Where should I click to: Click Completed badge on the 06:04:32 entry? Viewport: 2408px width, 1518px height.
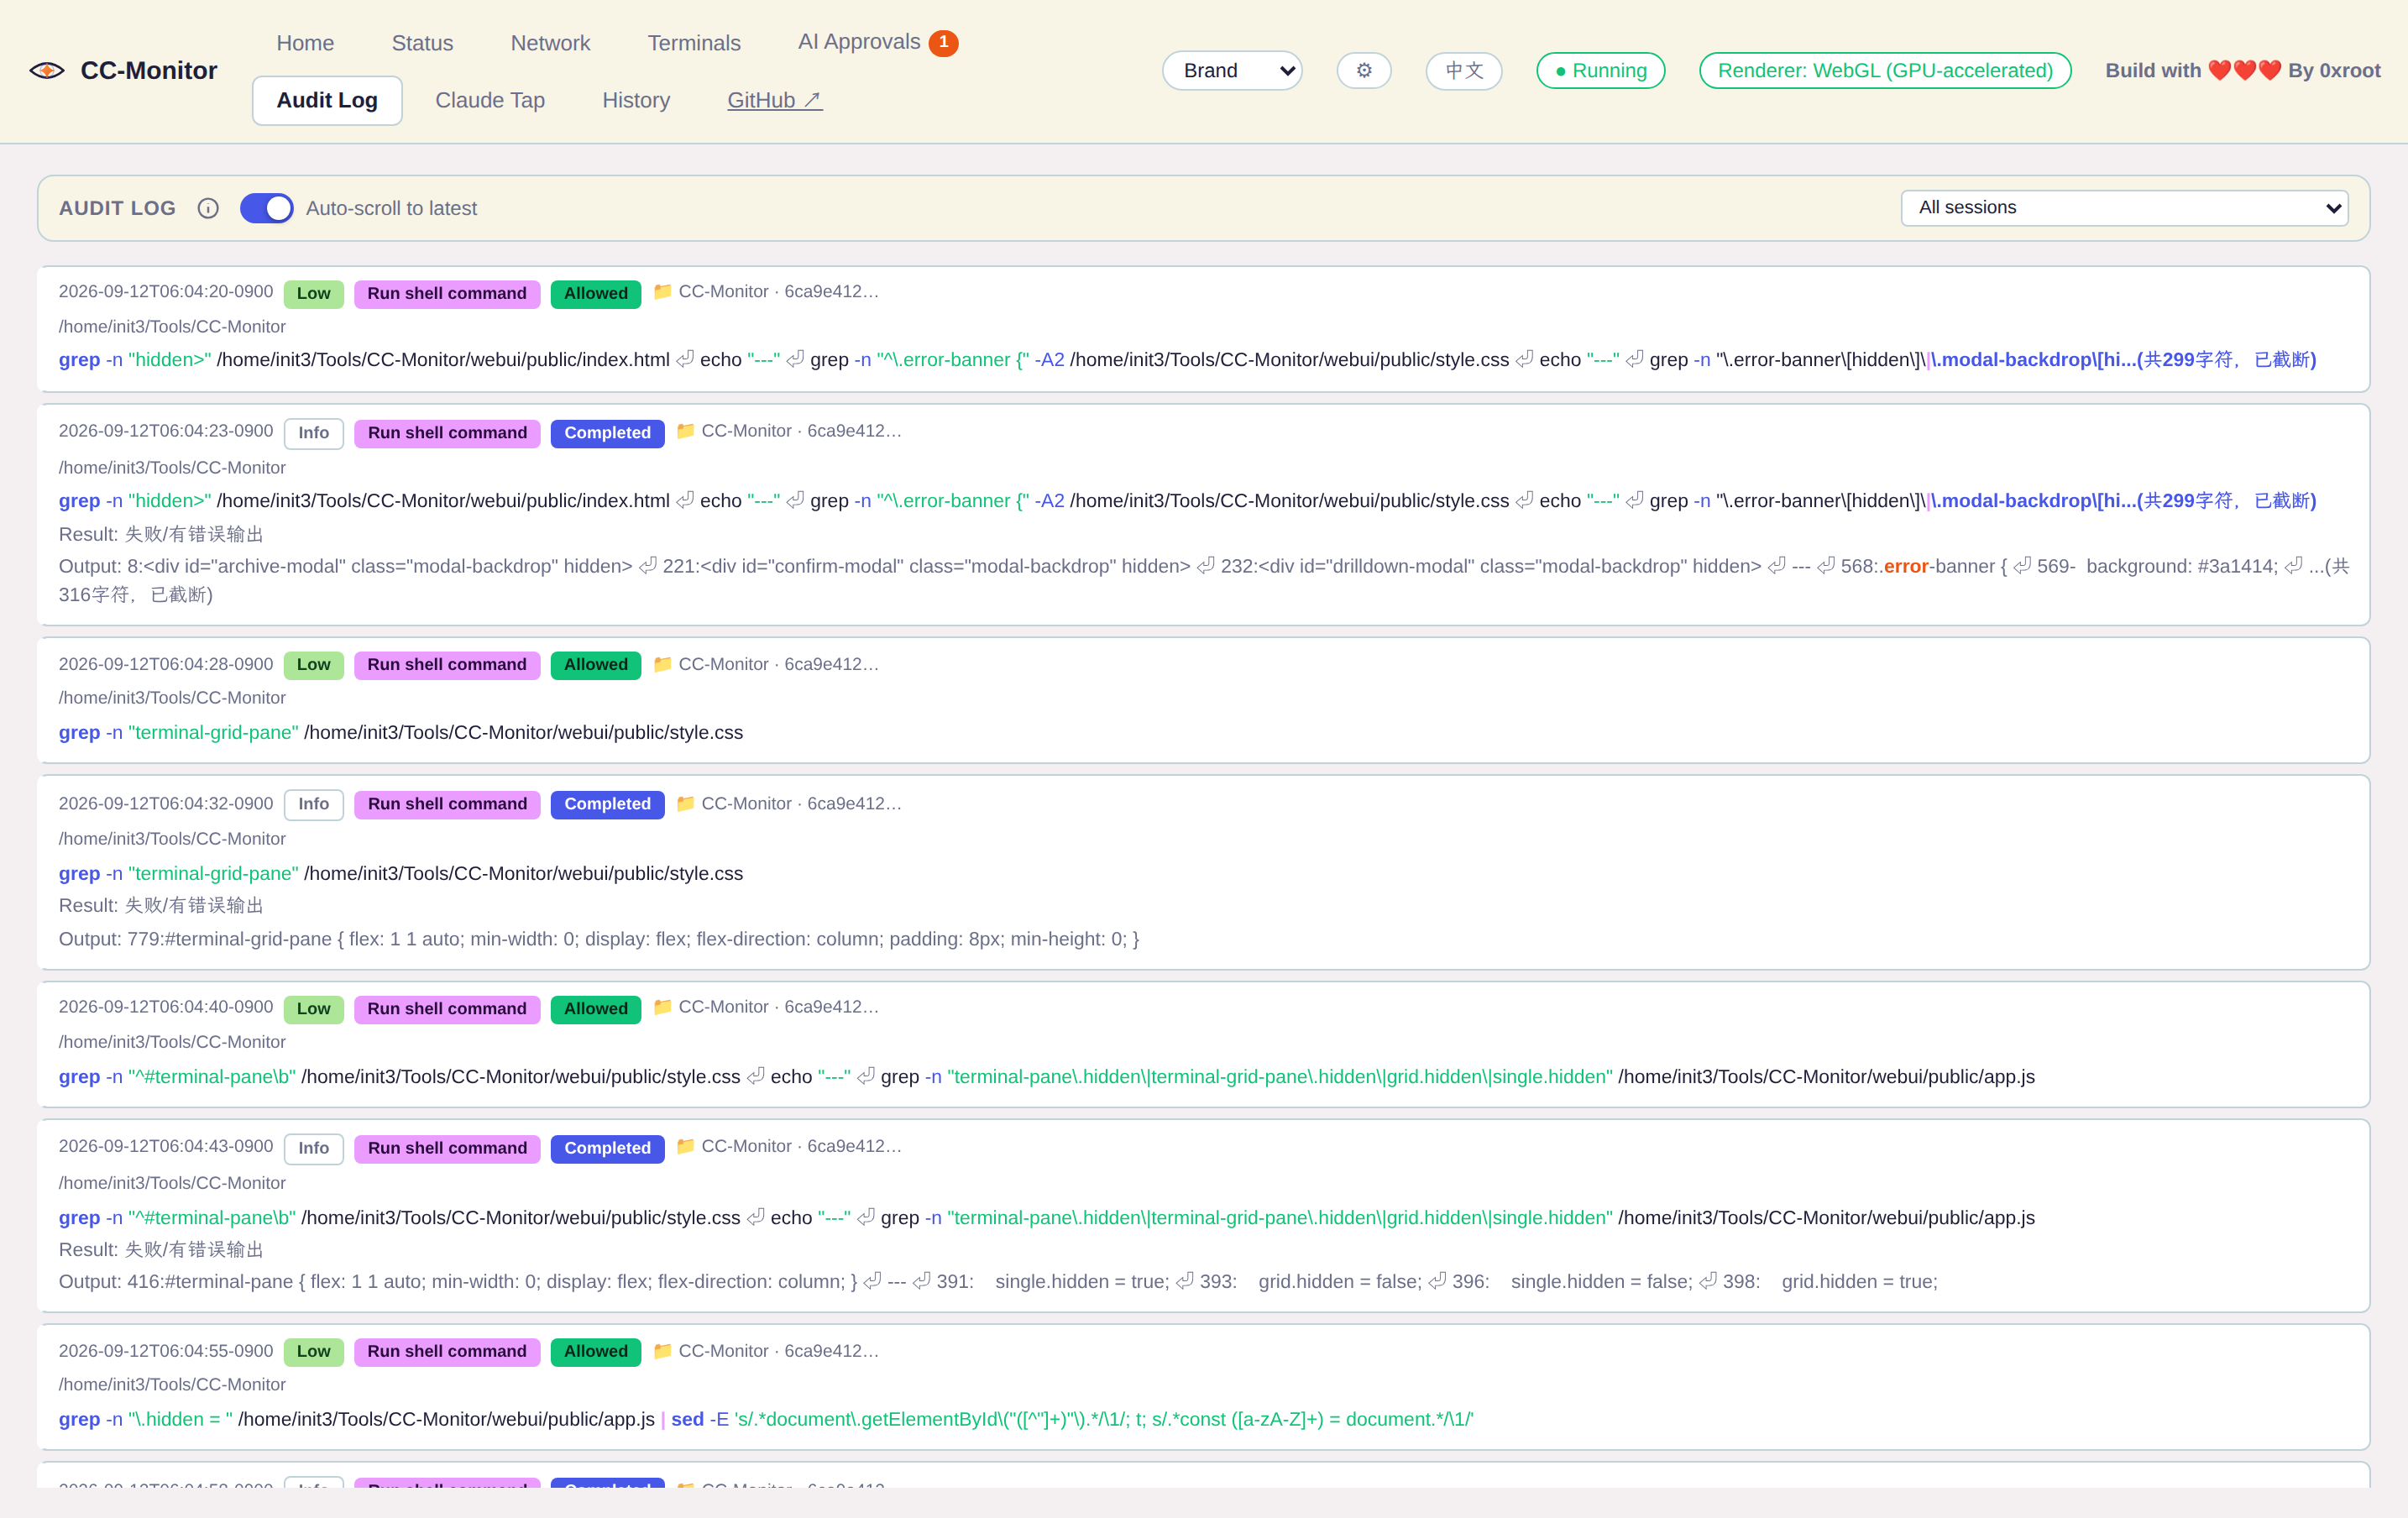[607, 804]
